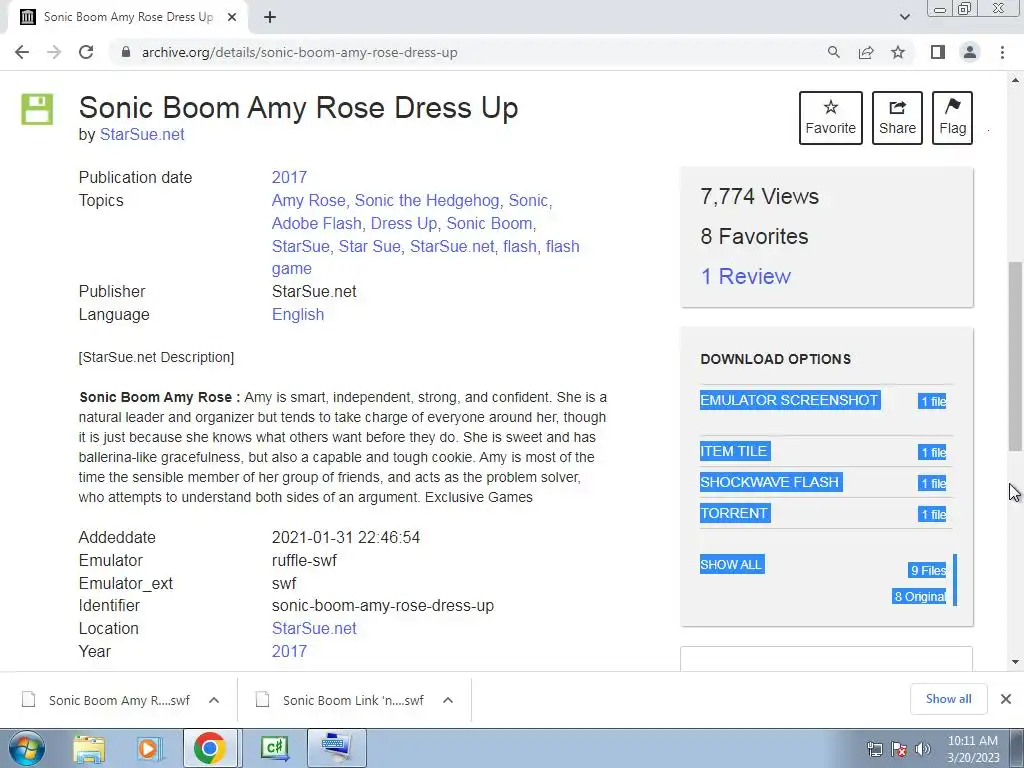The image size is (1024, 768).
Task: Jump to the 1 Review section
Action: click(746, 276)
